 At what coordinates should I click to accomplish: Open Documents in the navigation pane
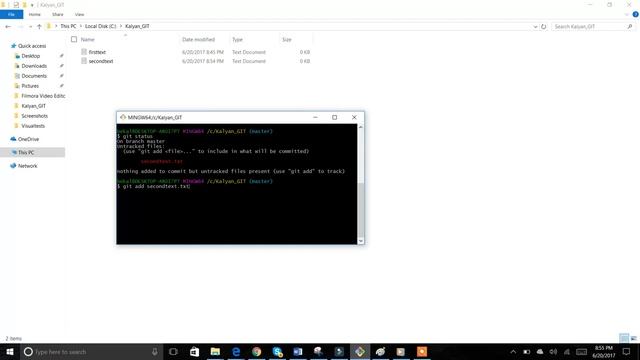tap(34, 76)
